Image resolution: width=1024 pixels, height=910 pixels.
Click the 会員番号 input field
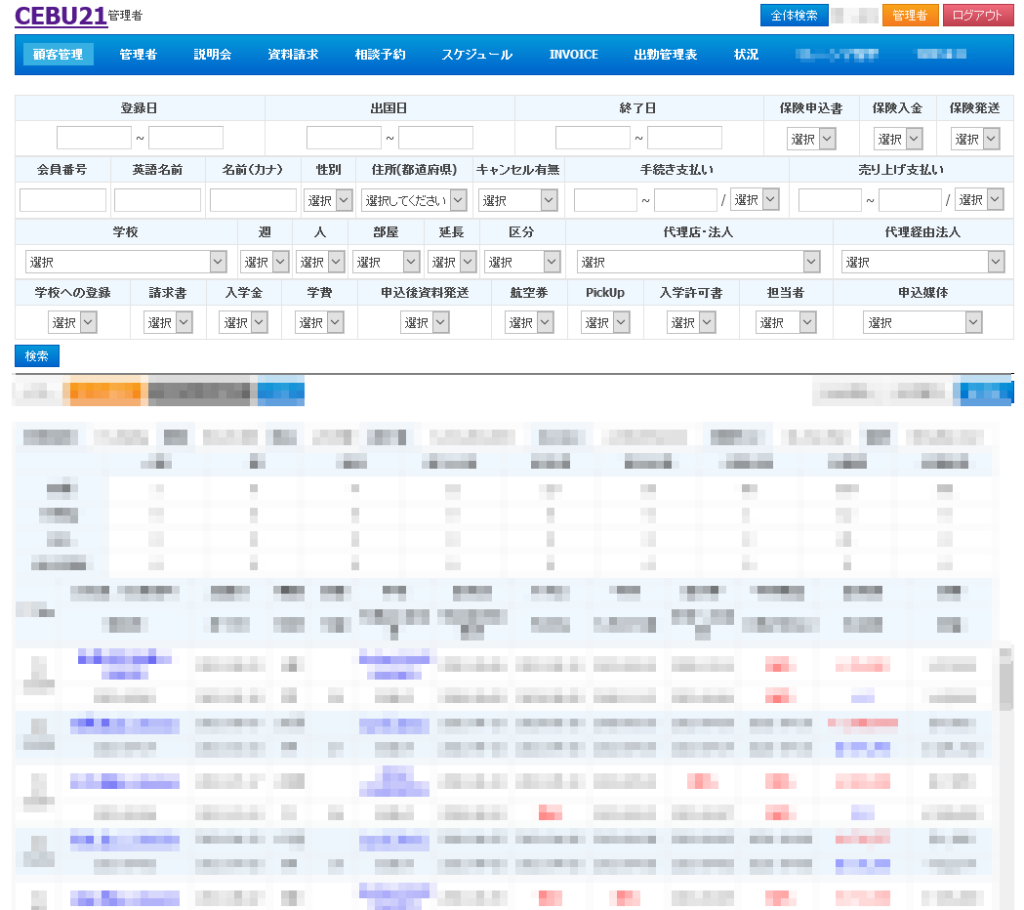(x=63, y=200)
